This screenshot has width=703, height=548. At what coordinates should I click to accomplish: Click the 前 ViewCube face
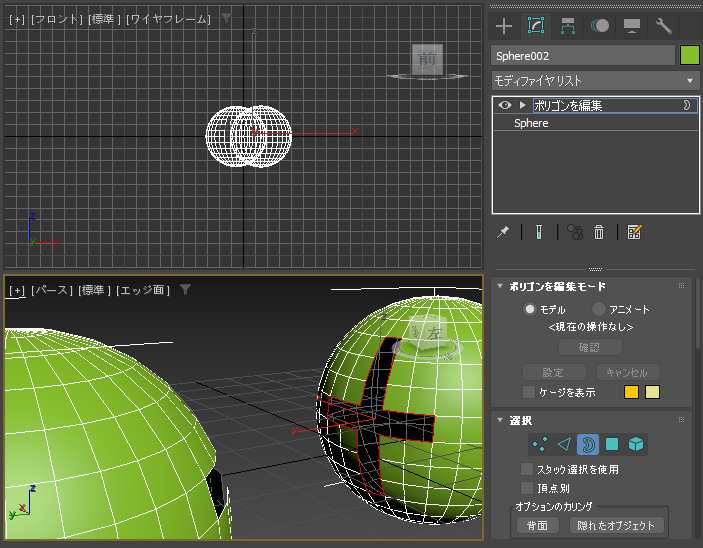click(427, 59)
